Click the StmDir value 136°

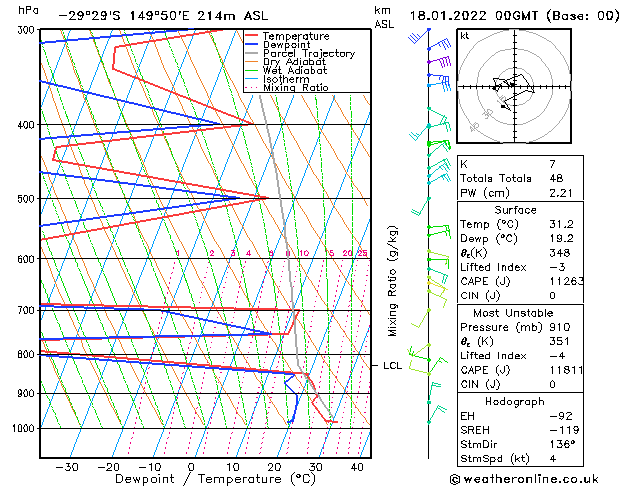562,444
